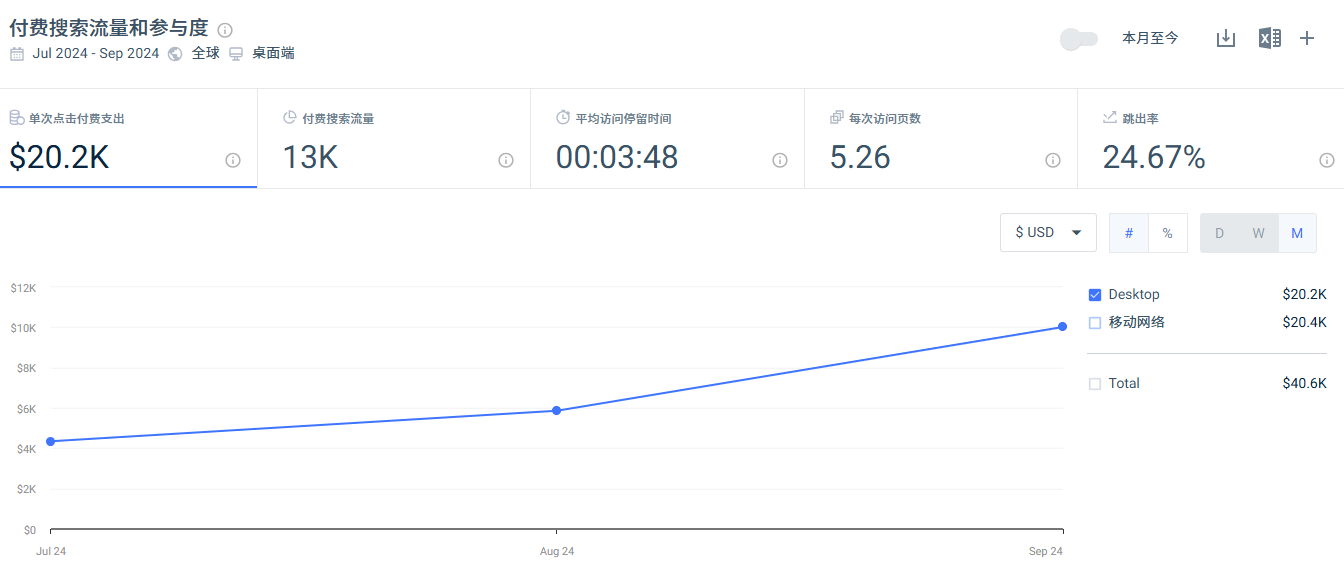Toggle the 本月至今 switch
The height and width of the screenshot is (572, 1344).
pyautogui.click(x=1079, y=39)
